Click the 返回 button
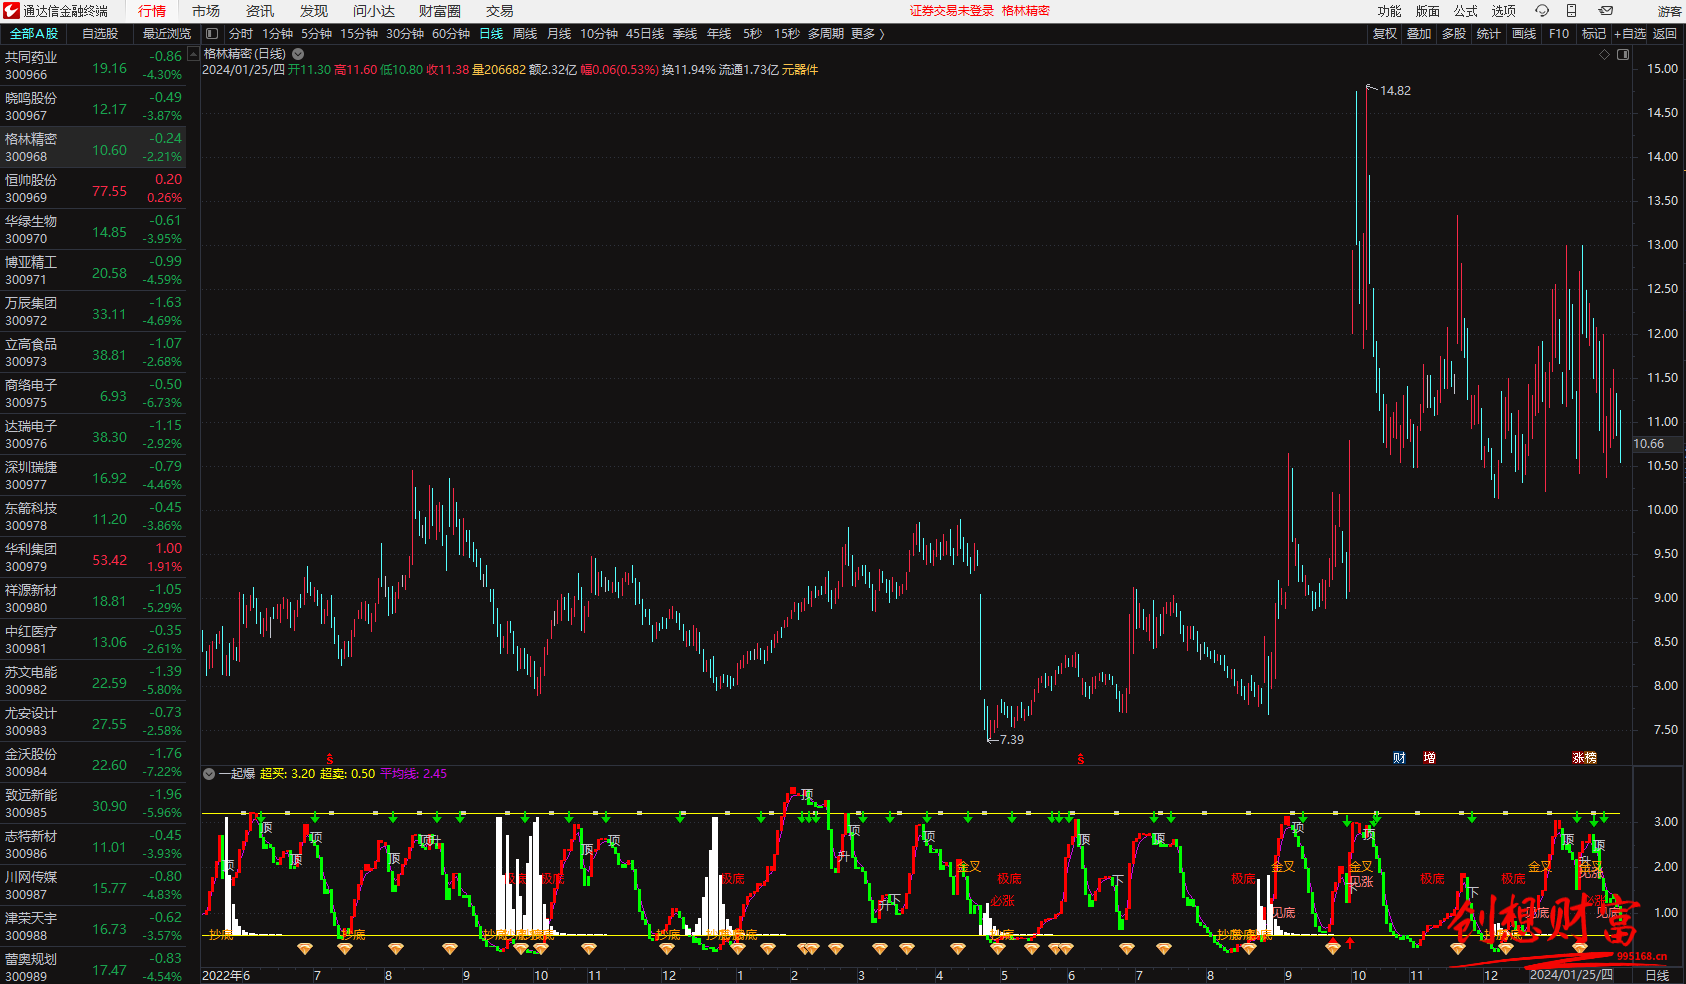Image resolution: width=1686 pixels, height=984 pixels. pyautogui.click(x=1665, y=34)
